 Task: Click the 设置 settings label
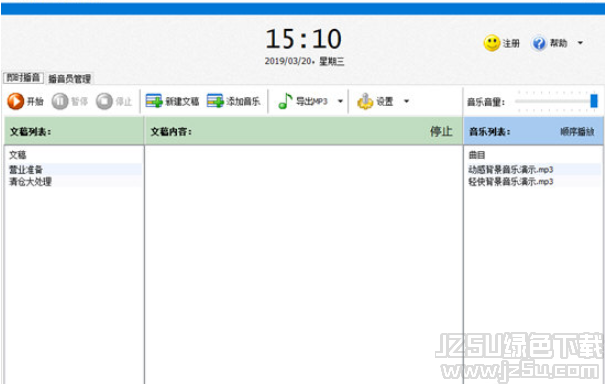[385, 101]
